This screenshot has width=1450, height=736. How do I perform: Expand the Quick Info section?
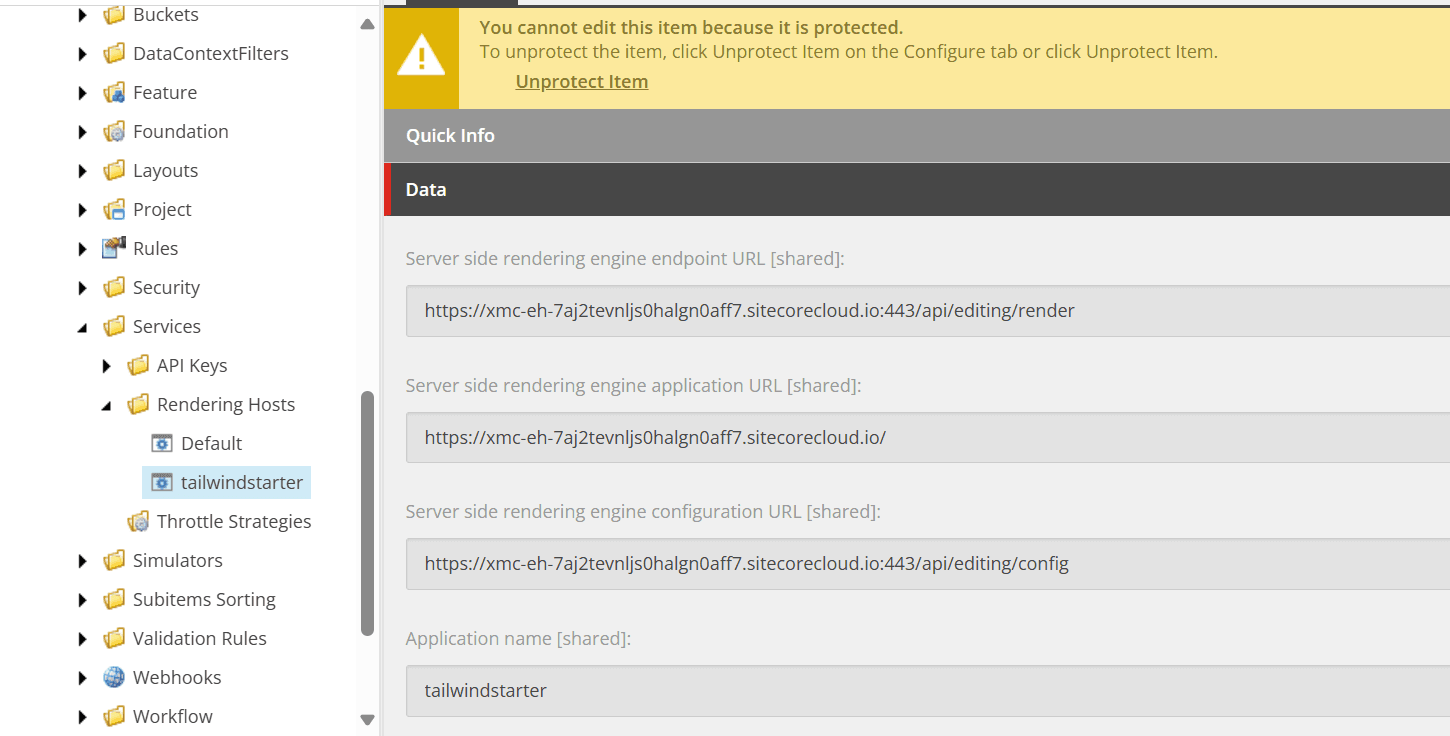[x=450, y=136]
